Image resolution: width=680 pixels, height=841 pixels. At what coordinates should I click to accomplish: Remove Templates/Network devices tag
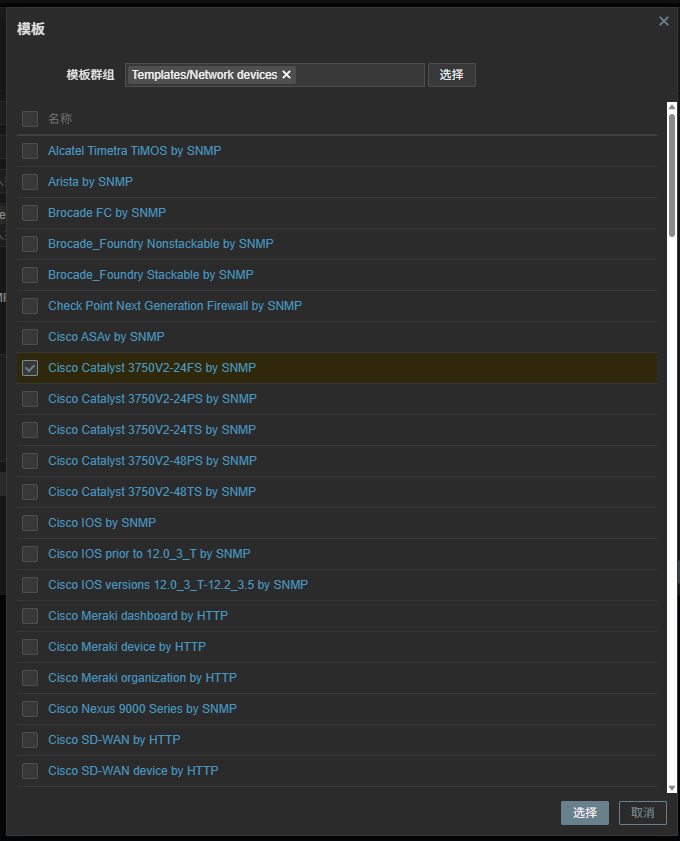tap(286, 75)
